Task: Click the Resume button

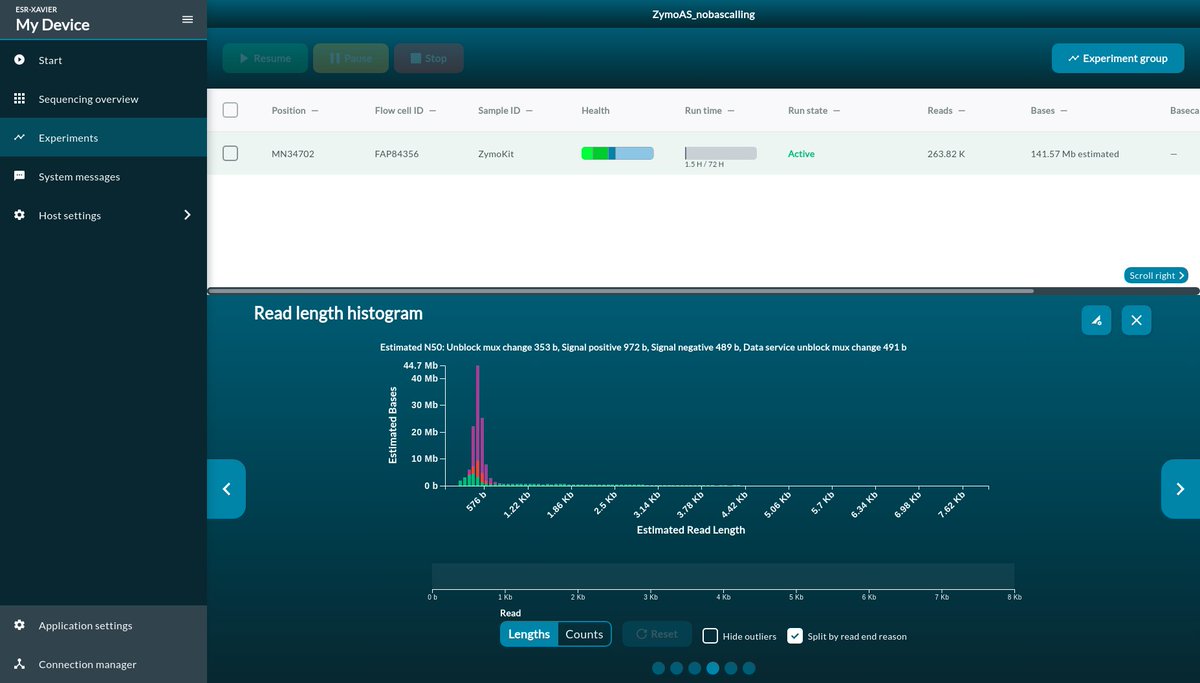Action: pos(264,58)
